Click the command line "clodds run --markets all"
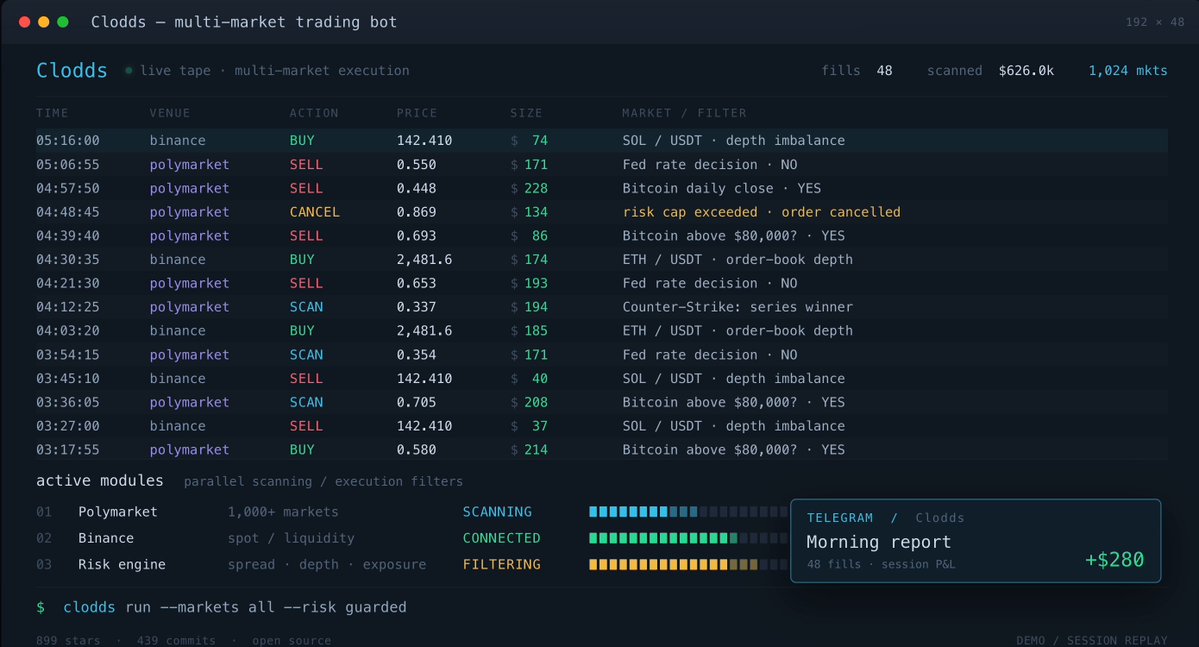The height and width of the screenshot is (647, 1199). 171,607
